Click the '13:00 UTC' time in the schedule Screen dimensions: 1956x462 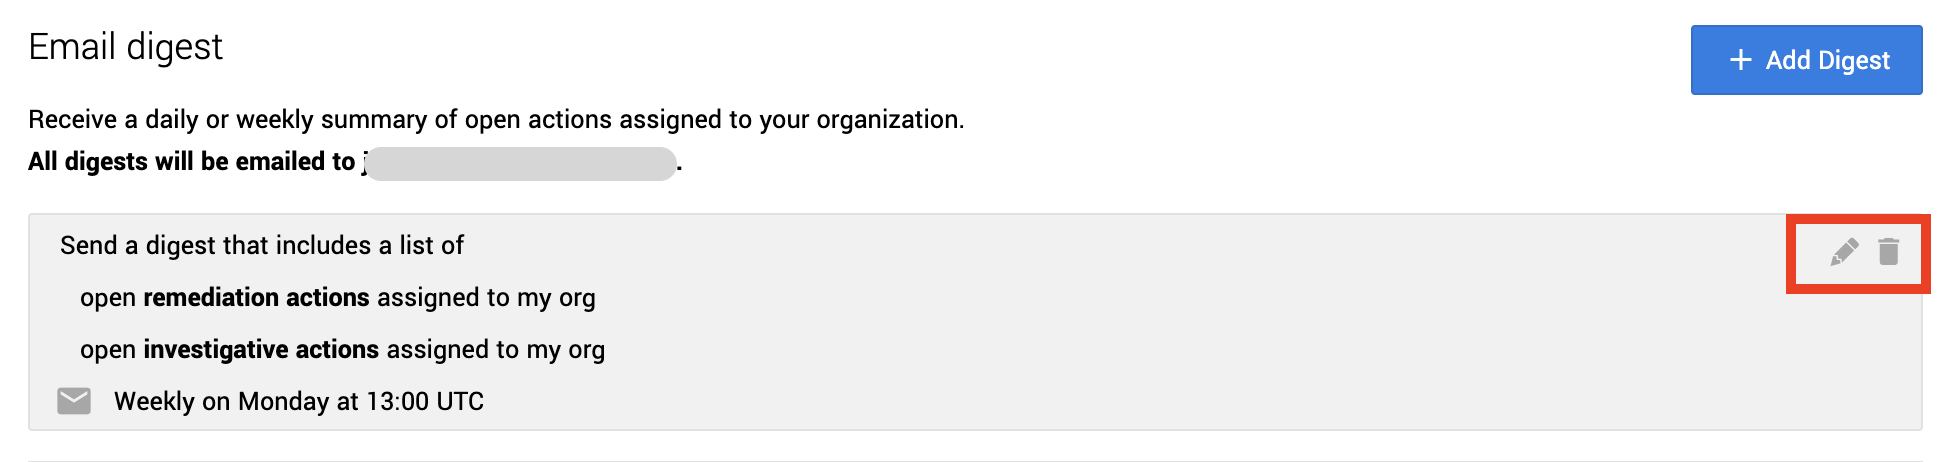pos(425,402)
